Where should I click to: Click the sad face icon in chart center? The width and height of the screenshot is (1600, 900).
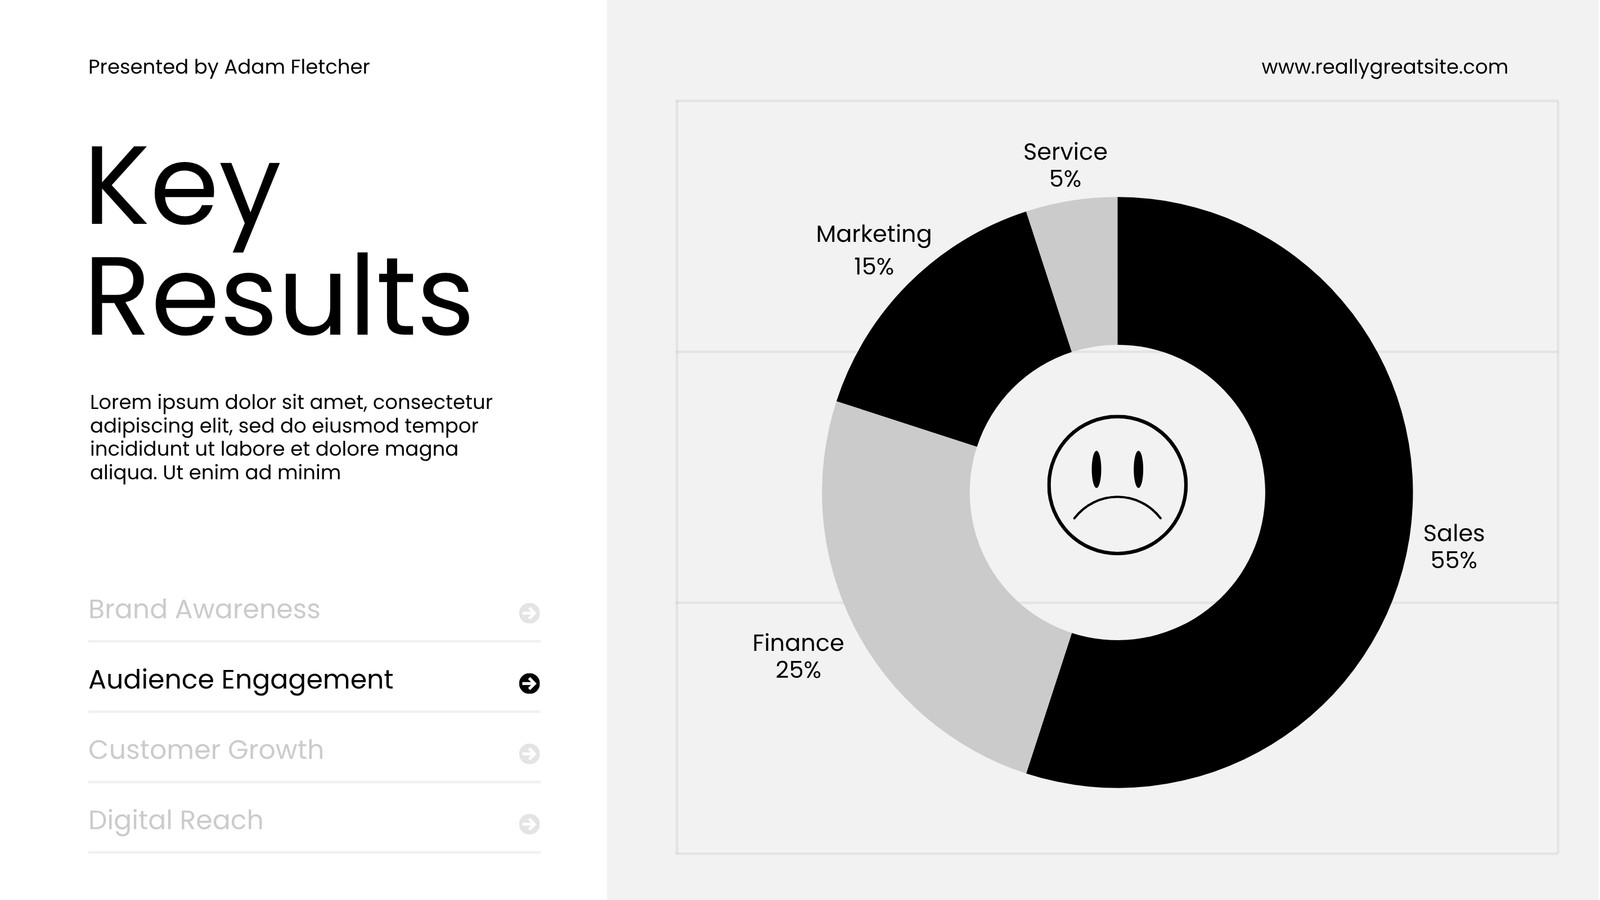[1117, 485]
